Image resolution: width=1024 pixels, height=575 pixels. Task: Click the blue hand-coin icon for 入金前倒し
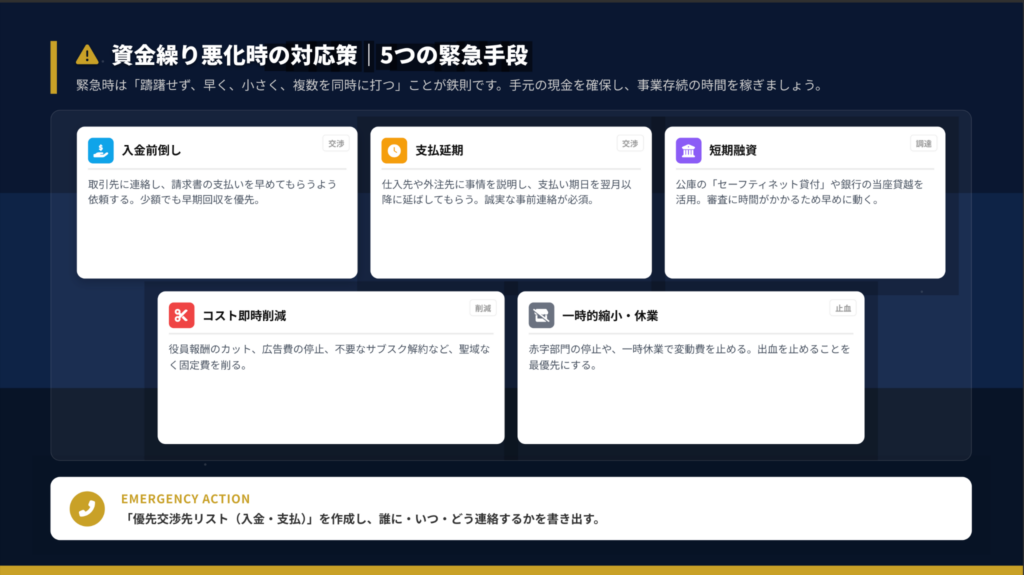[x=100, y=150]
